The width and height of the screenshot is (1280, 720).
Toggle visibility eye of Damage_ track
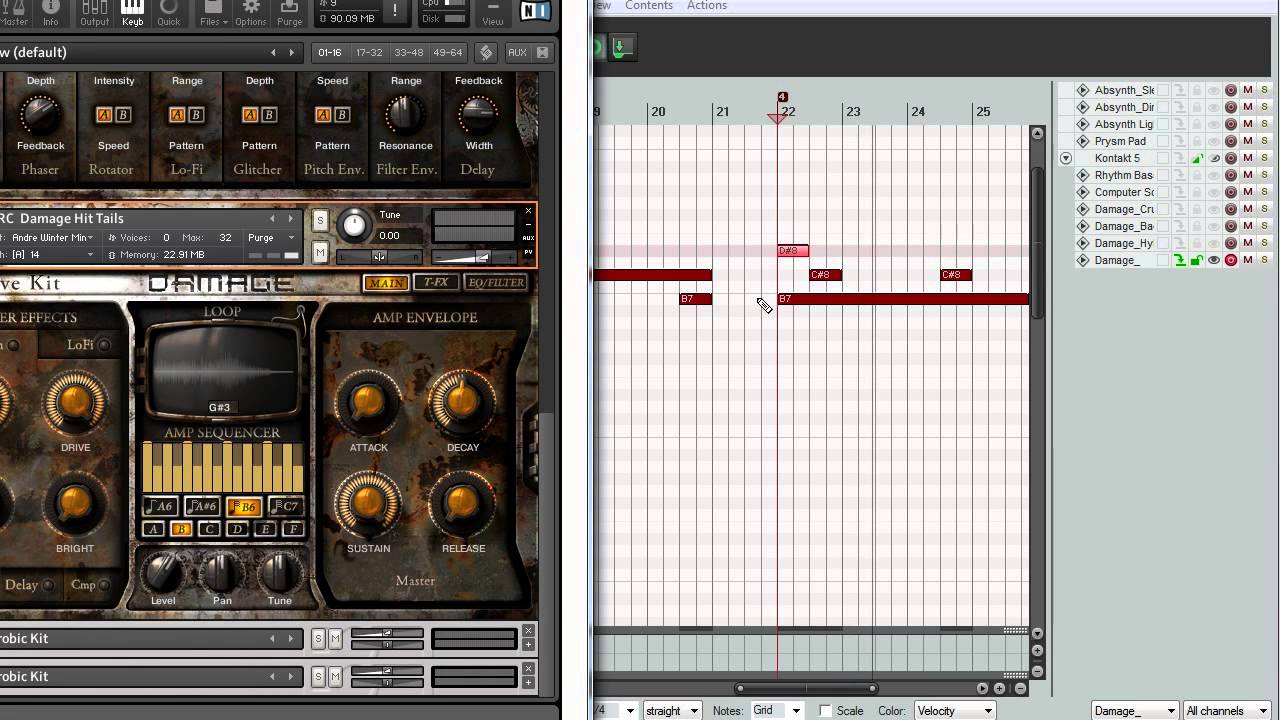[1214, 260]
